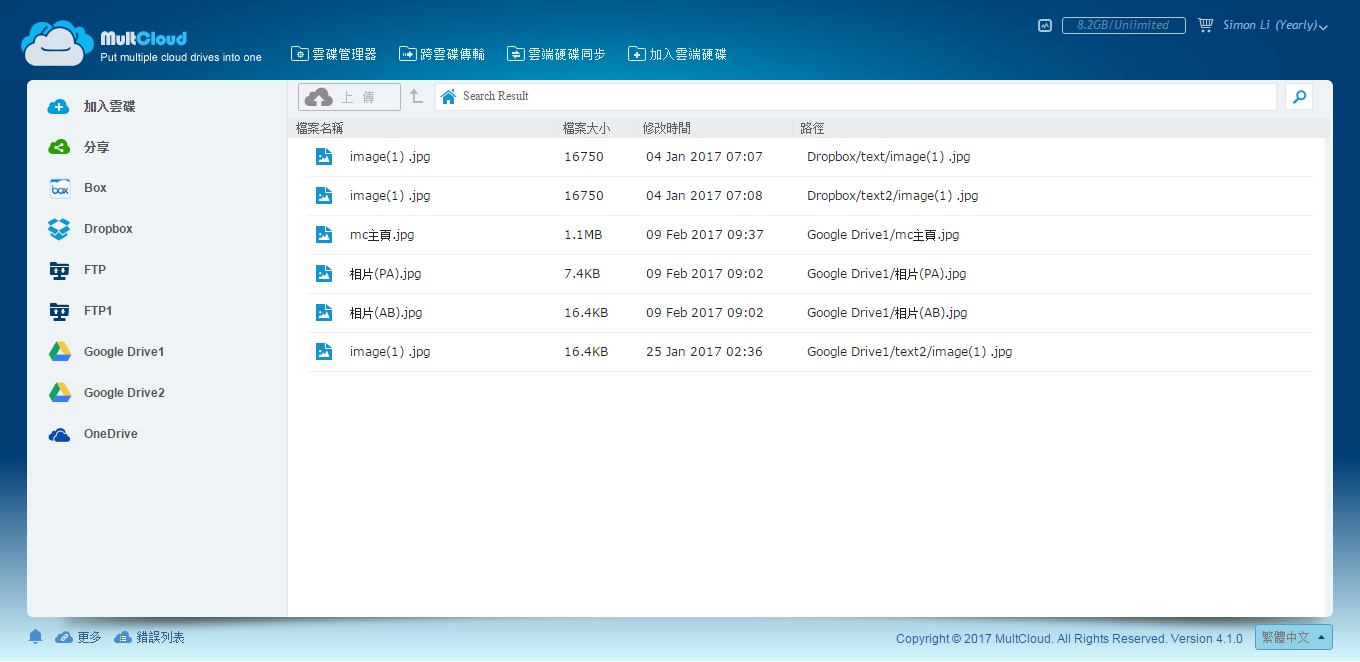Click 加入雲碟 in the sidebar
Image resolution: width=1360 pixels, height=662 pixels.
click(109, 106)
